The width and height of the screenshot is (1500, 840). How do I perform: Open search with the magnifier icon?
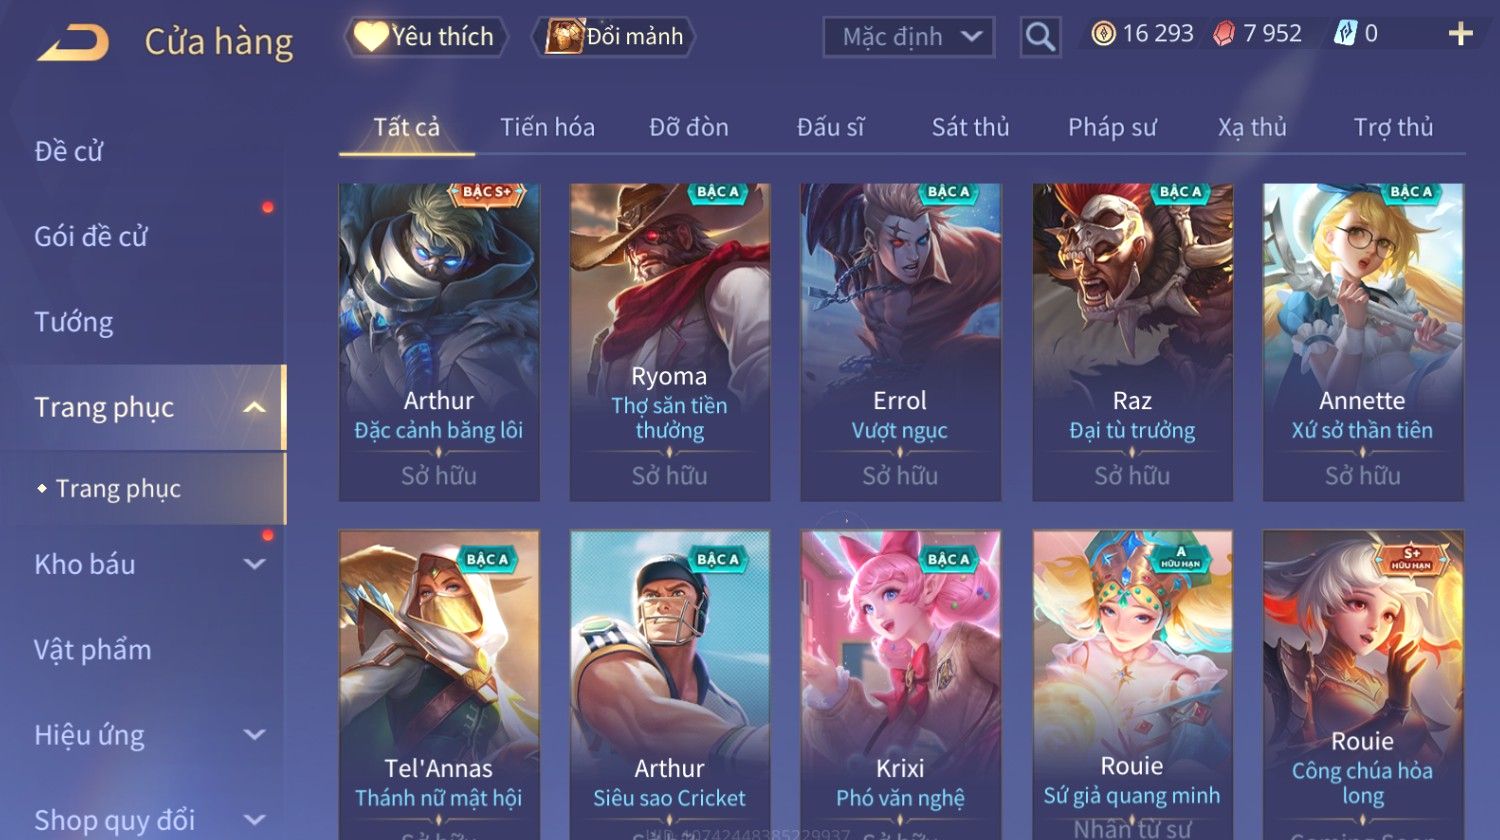1040,37
